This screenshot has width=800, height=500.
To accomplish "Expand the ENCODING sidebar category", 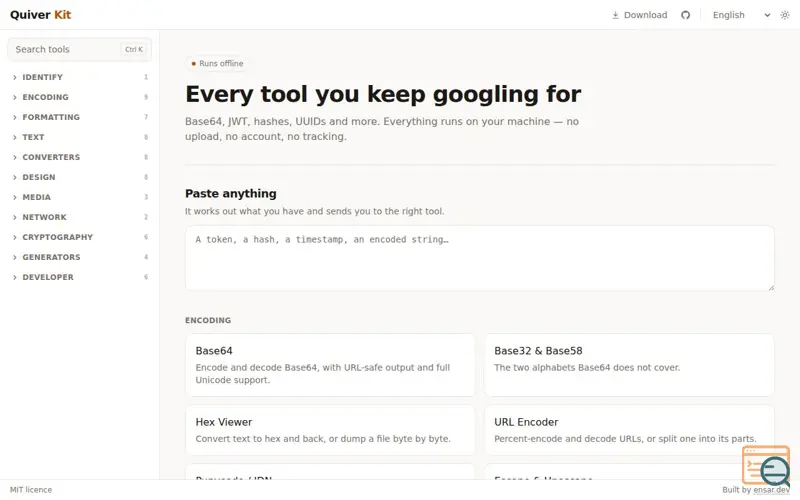I will pos(80,97).
